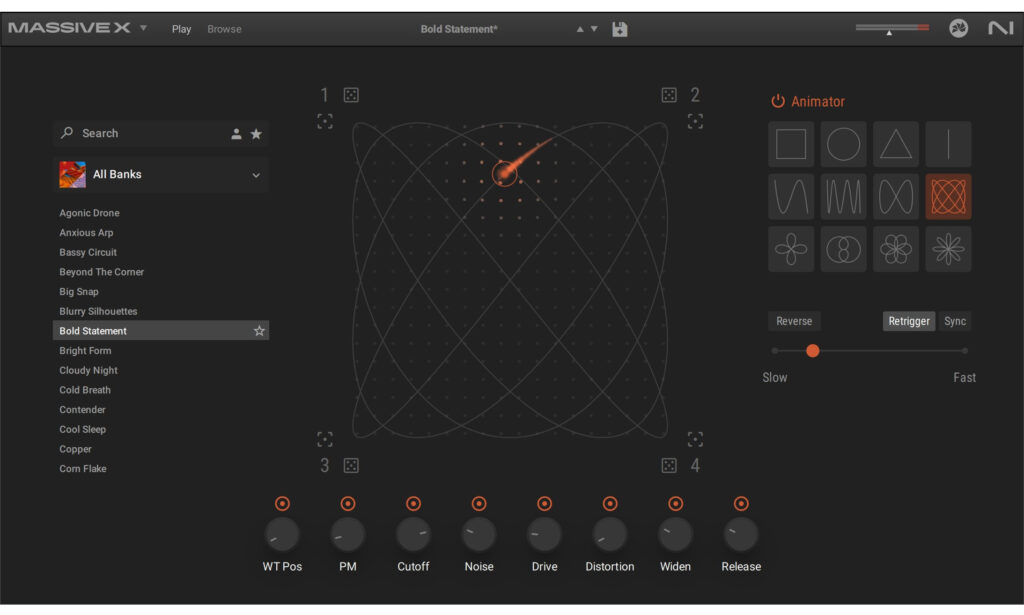Load the Cloudy Night preset
The width and height of the screenshot is (1024, 615).
coord(89,370)
